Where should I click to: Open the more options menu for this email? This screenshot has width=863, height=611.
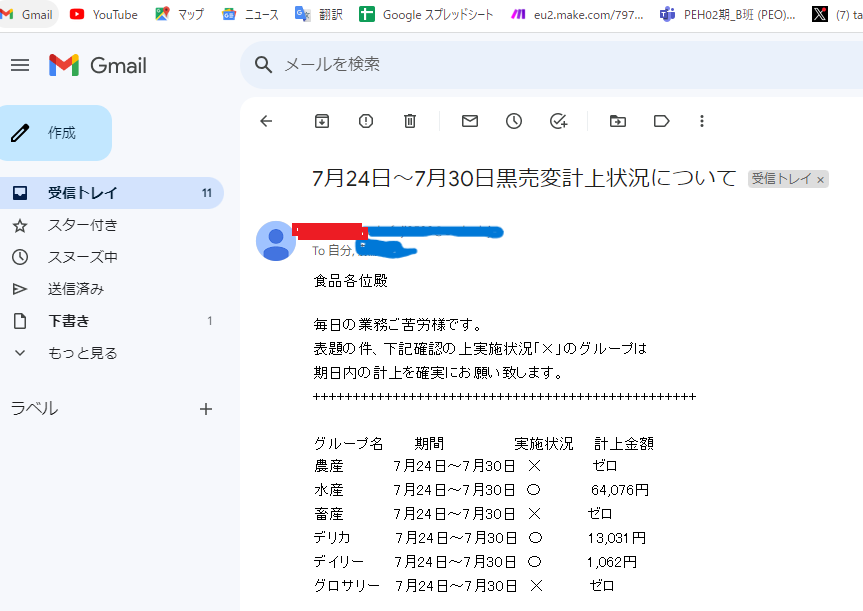(x=702, y=120)
